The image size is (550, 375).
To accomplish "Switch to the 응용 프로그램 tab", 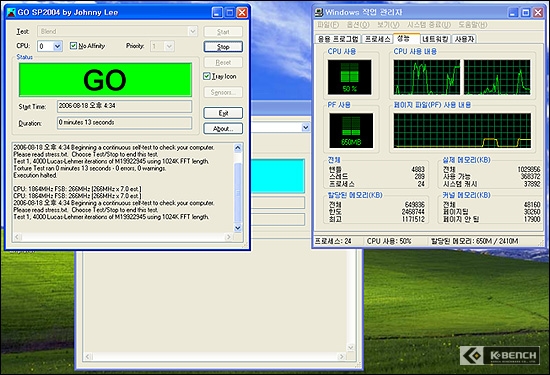I will click(338, 39).
